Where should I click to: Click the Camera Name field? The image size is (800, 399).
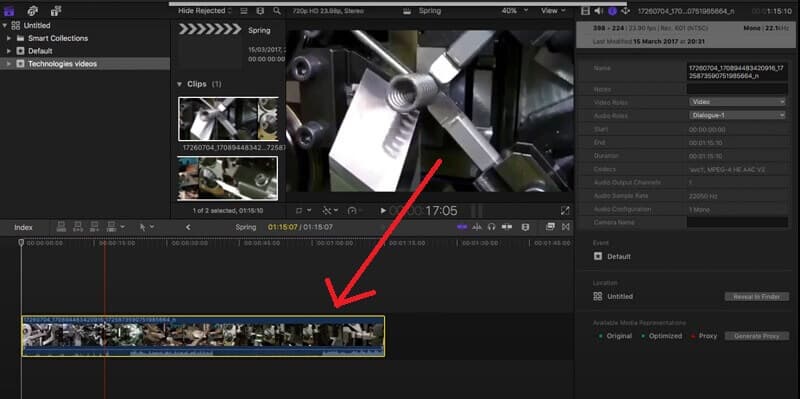[737, 222]
